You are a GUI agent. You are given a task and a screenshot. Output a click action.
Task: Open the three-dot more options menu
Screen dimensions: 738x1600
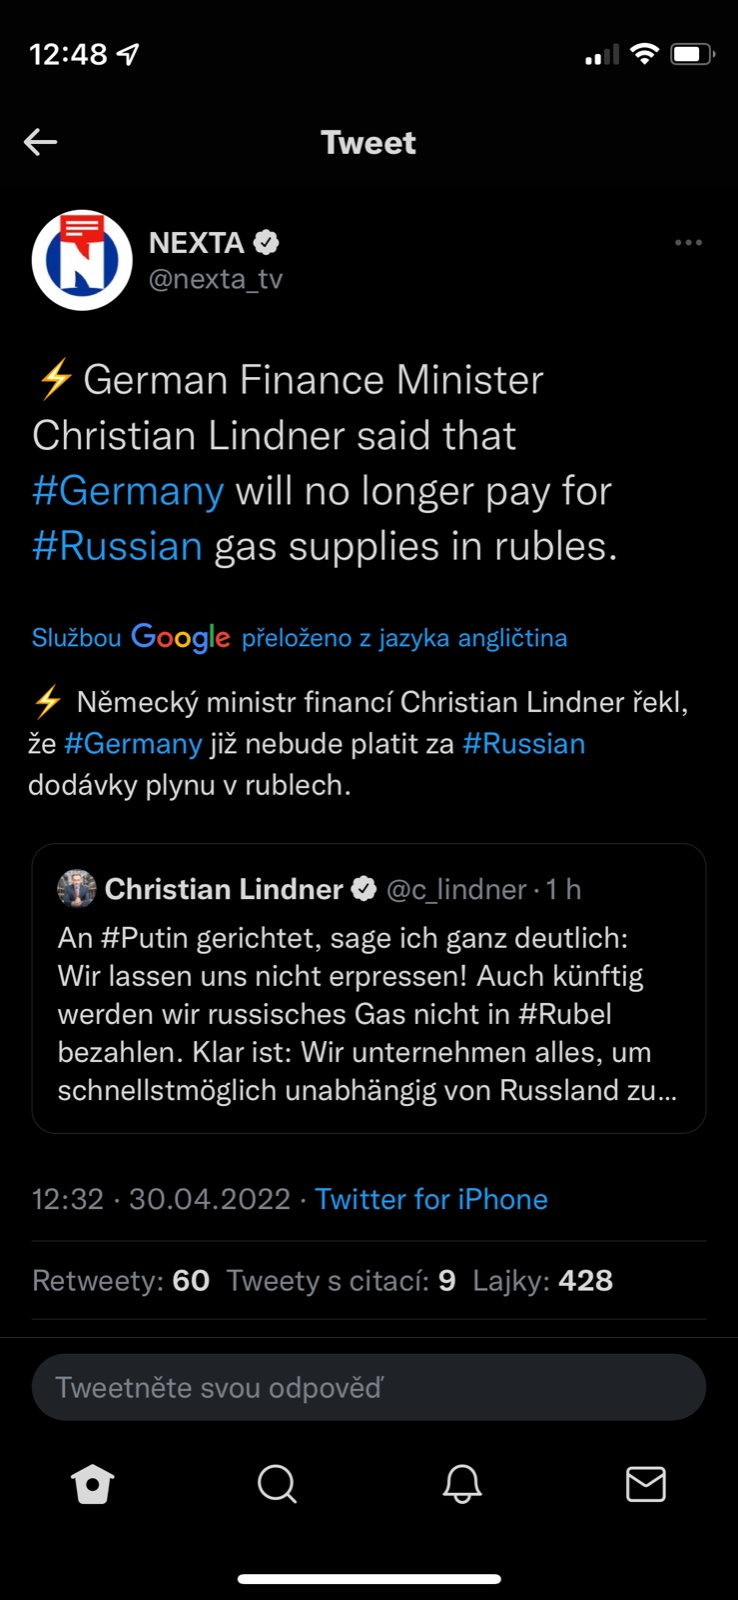click(x=688, y=243)
